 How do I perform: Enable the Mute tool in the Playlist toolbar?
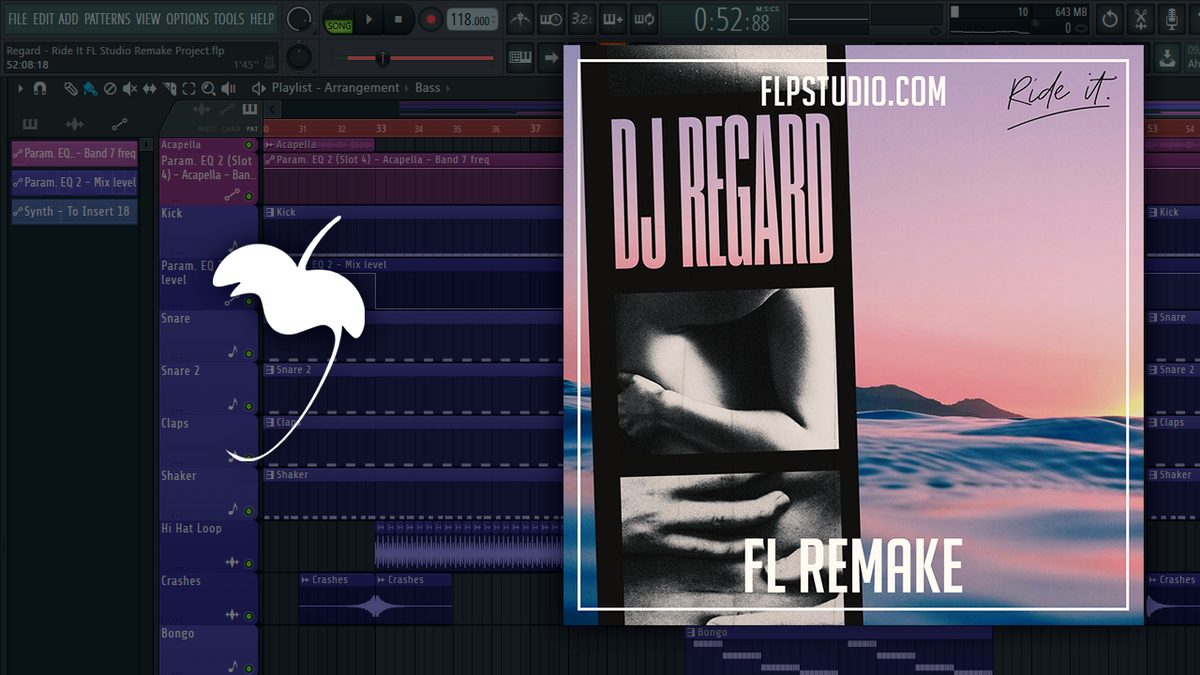(128, 88)
